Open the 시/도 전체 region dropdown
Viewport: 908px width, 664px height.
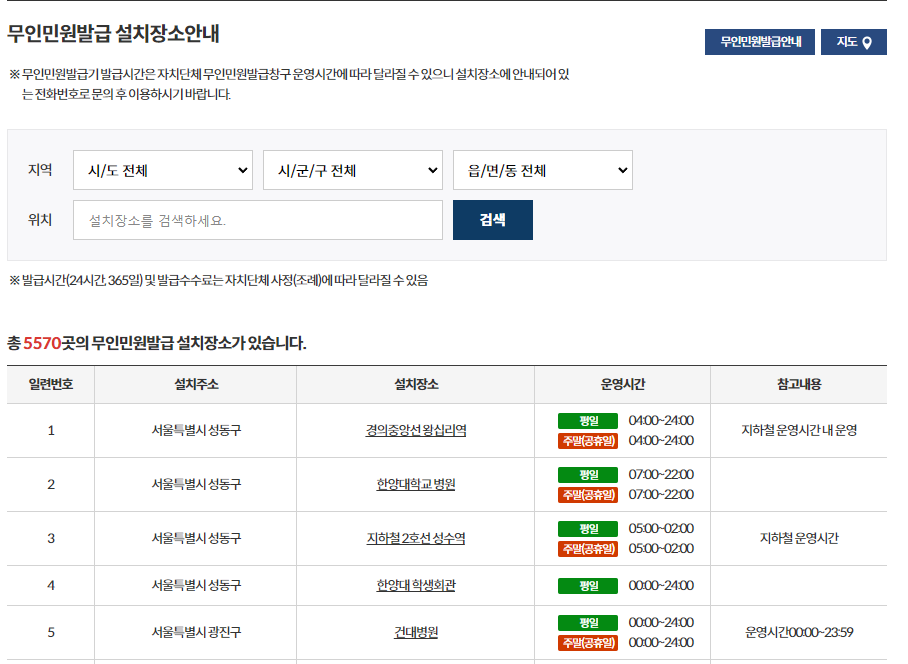coord(162,170)
